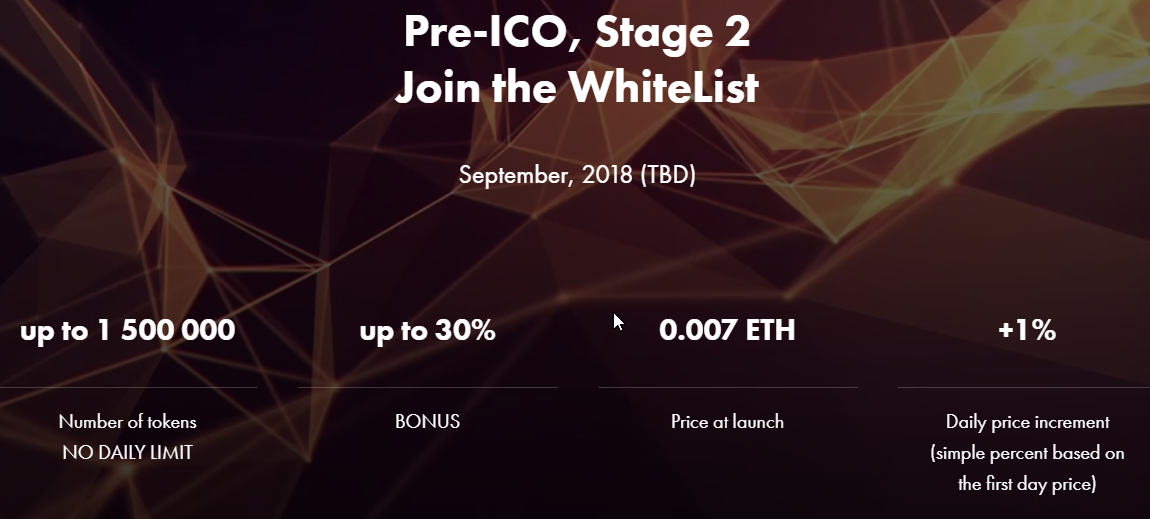
Task: Click the 'Number of tokens' label
Action: [128, 422]
